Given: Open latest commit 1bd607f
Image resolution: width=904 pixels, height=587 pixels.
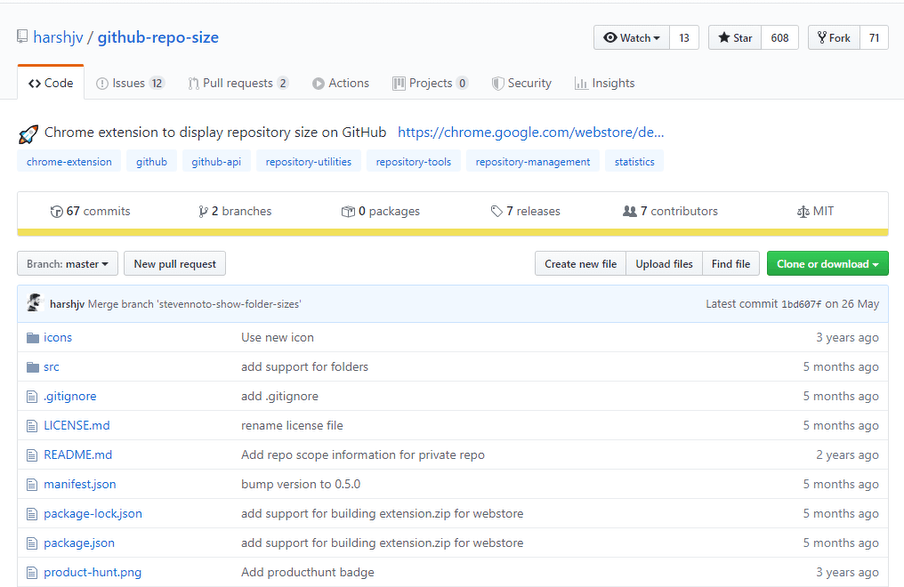Looking at the screenshot, I should [801, 304].
